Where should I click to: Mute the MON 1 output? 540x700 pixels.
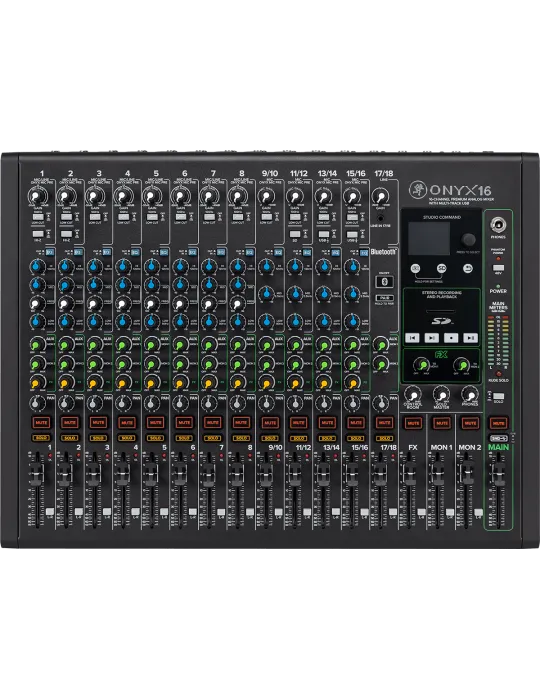click(441, 422)
